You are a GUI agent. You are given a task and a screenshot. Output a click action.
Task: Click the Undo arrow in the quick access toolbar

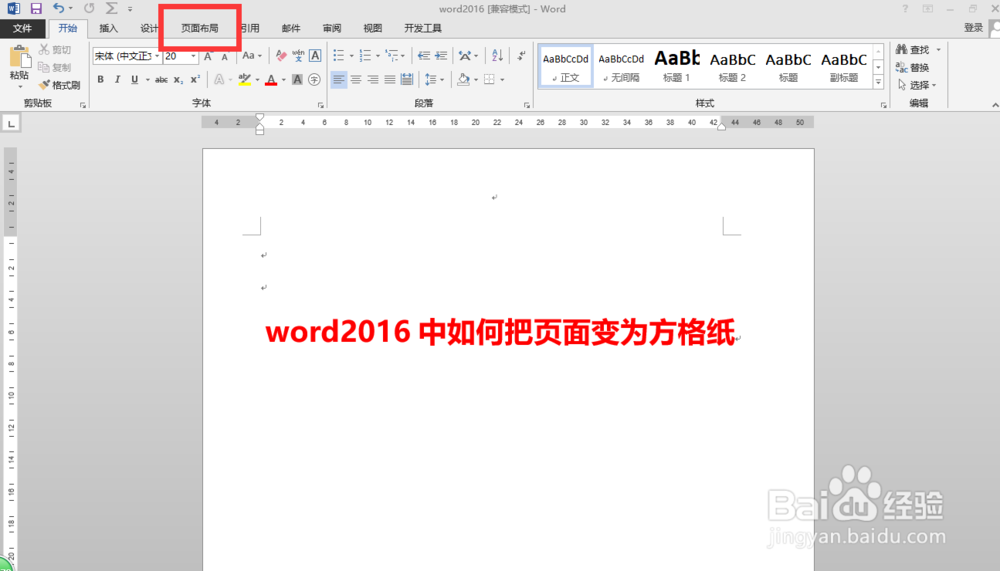(58, 8)
